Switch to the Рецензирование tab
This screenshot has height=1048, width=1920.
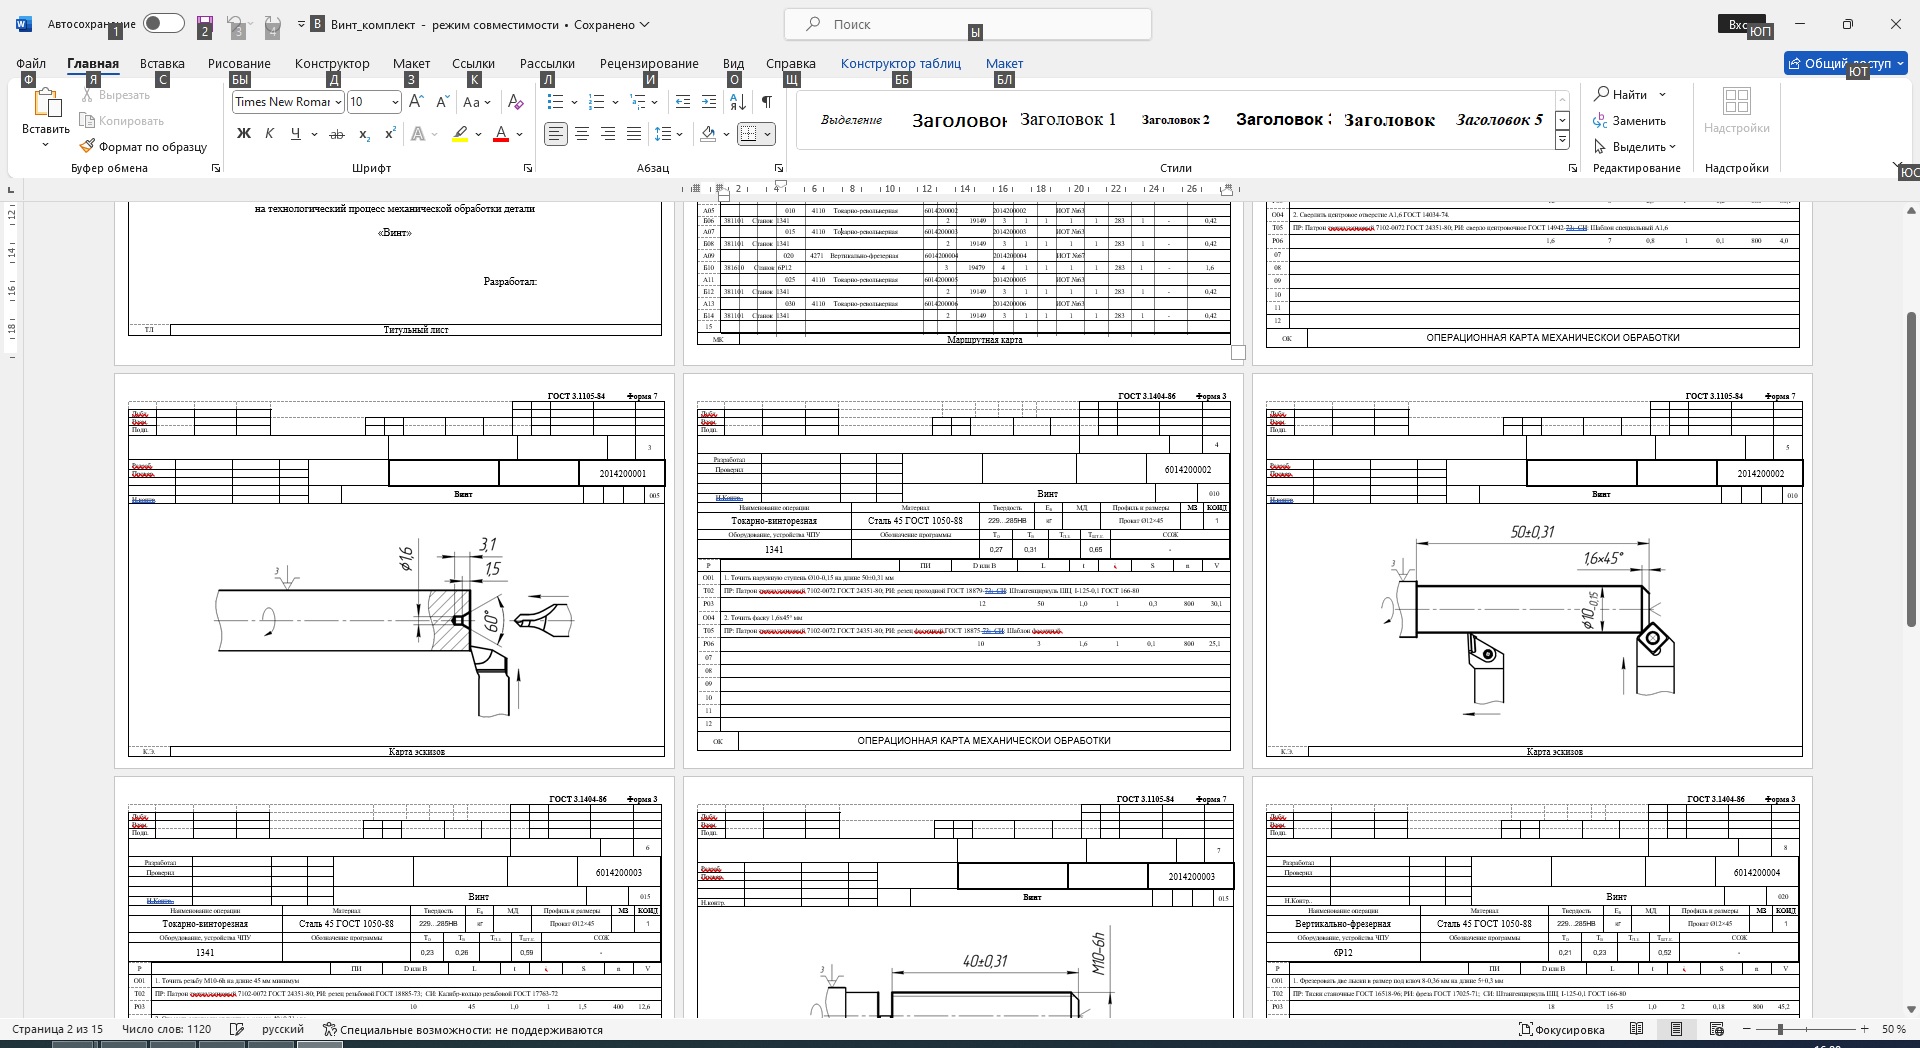(x=649, y=63)
